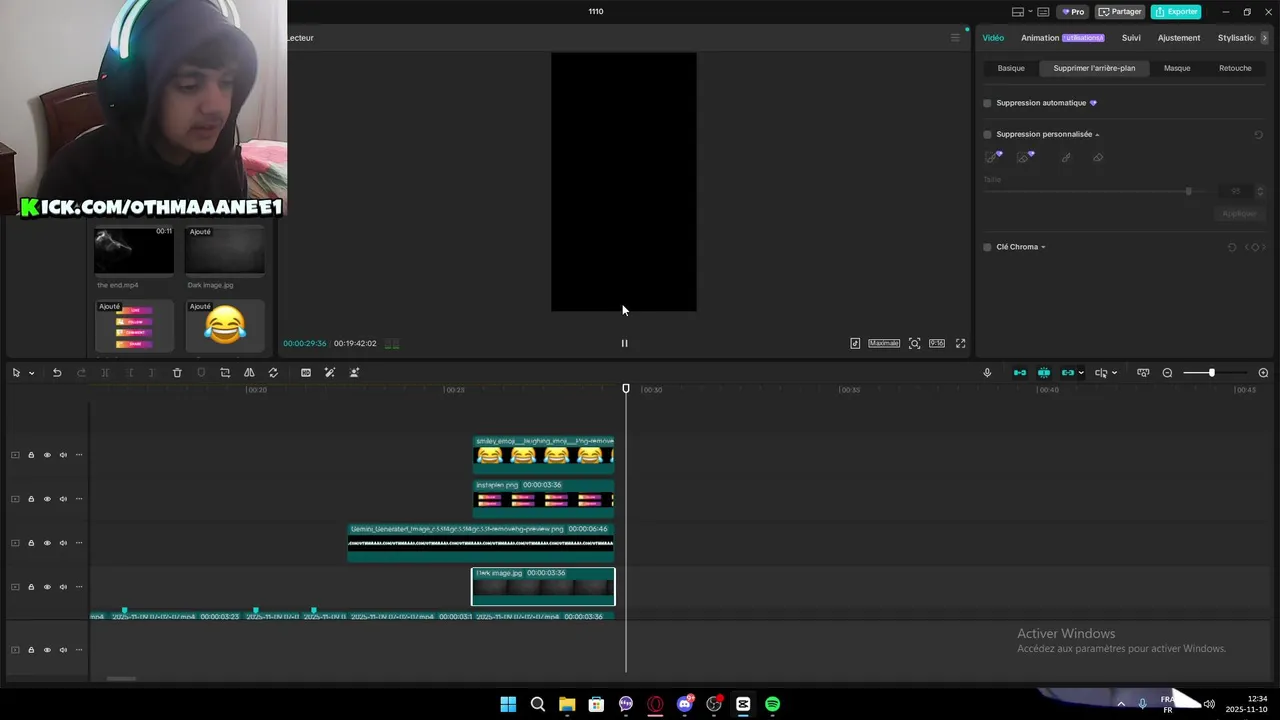Open the Retouche sub-tab
1280x720 pixels.
1235,68
